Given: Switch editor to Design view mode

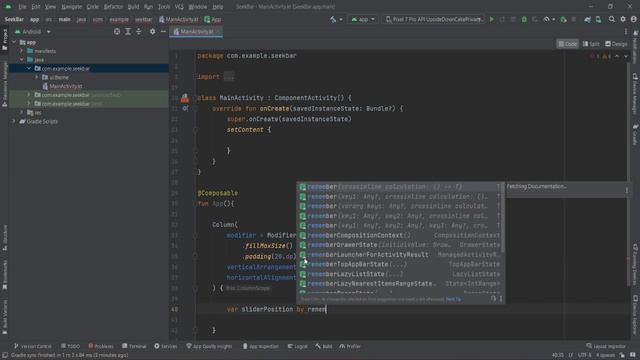Looking at the screenshot, I should [616, 44].
